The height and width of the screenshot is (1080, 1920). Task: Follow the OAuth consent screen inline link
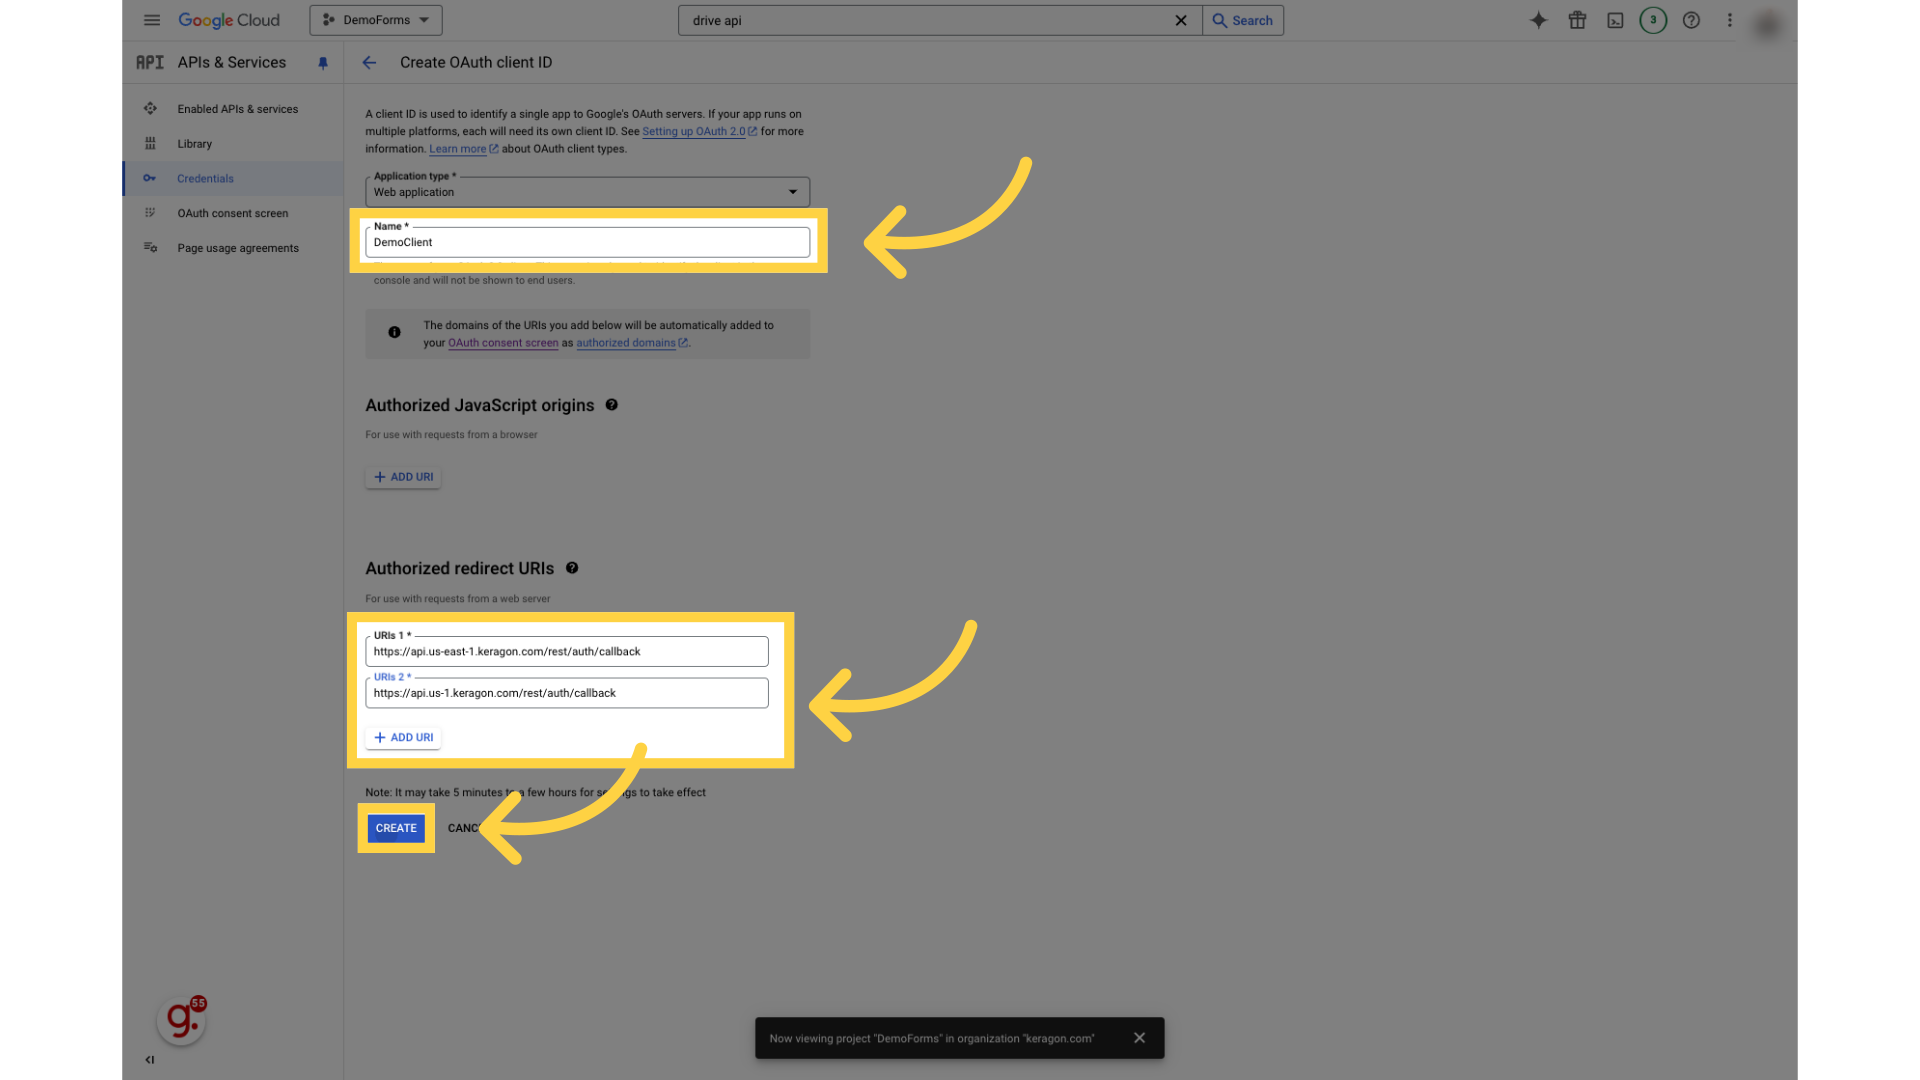[x=503, y=343]
